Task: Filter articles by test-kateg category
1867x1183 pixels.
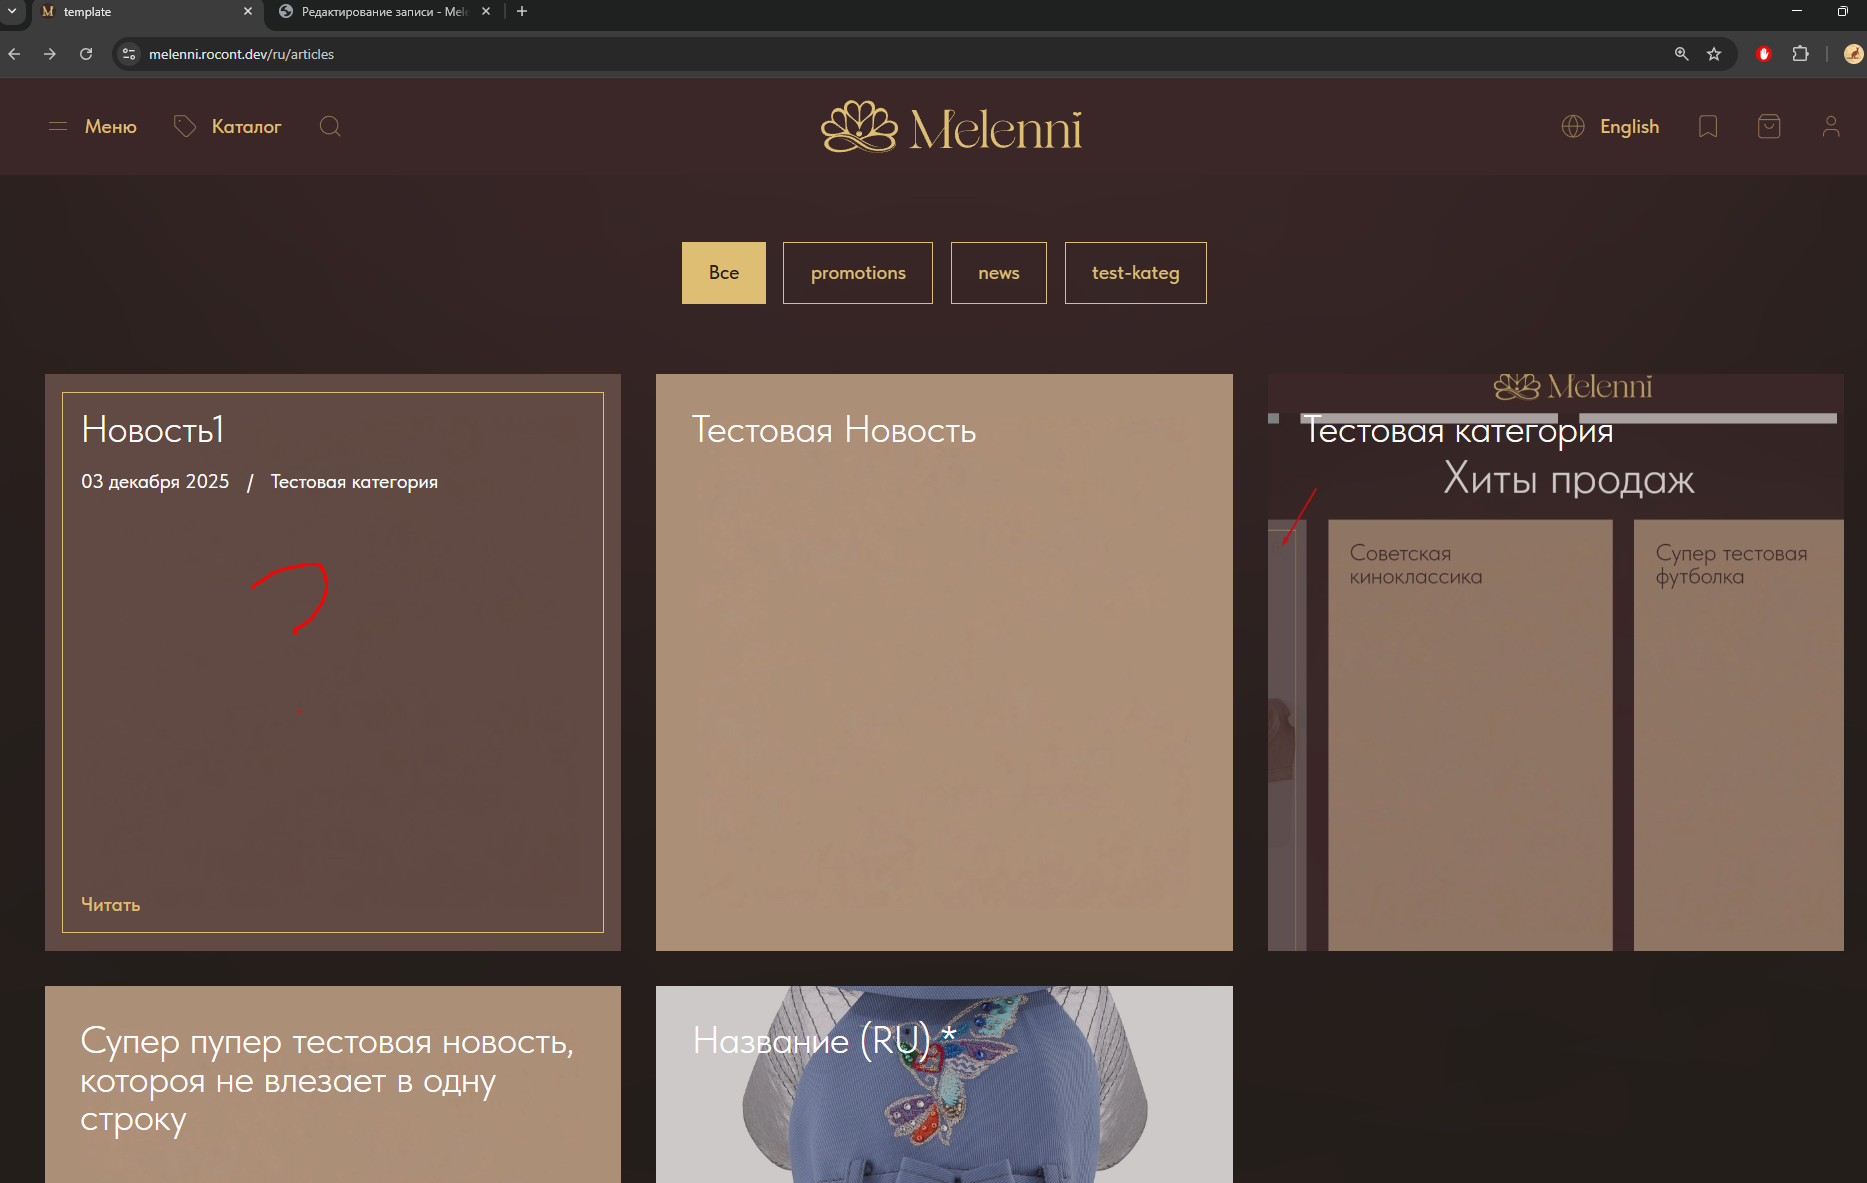Action: click(1135, 273)
